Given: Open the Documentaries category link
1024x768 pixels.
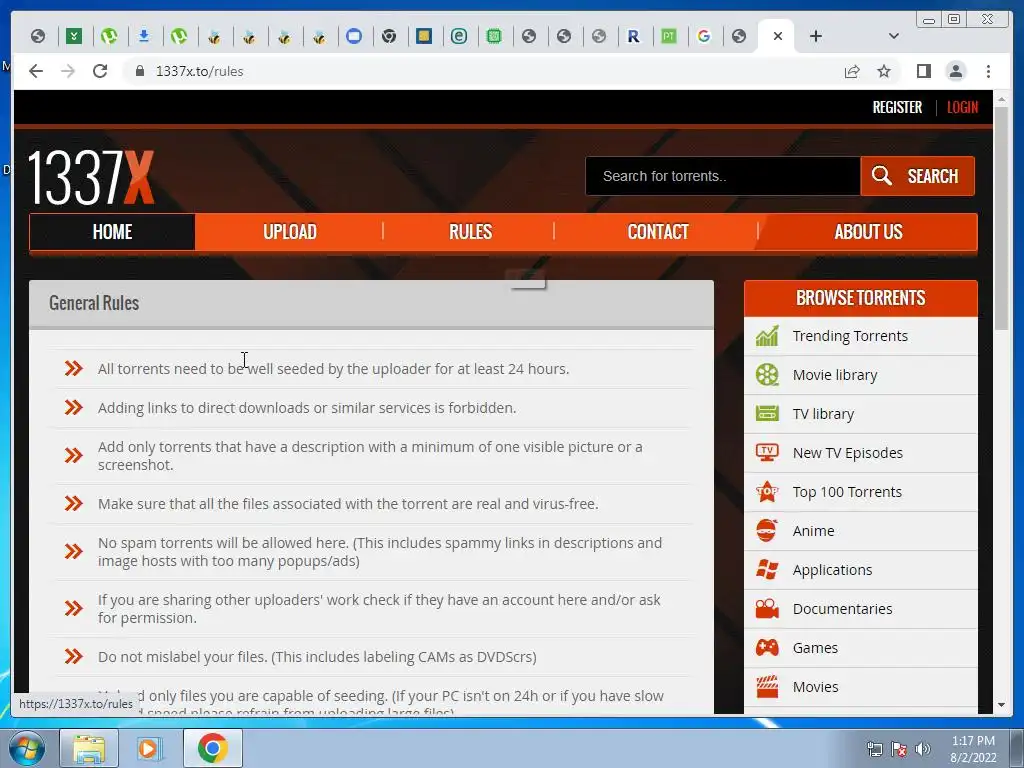Looking at the screenshot, I should [842, 609].
